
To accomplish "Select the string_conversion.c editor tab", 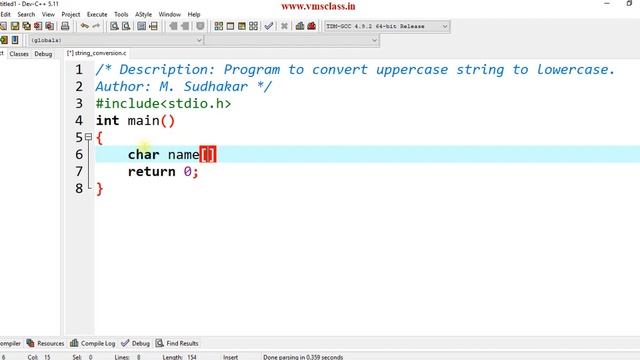I will (x=97, y=53).
